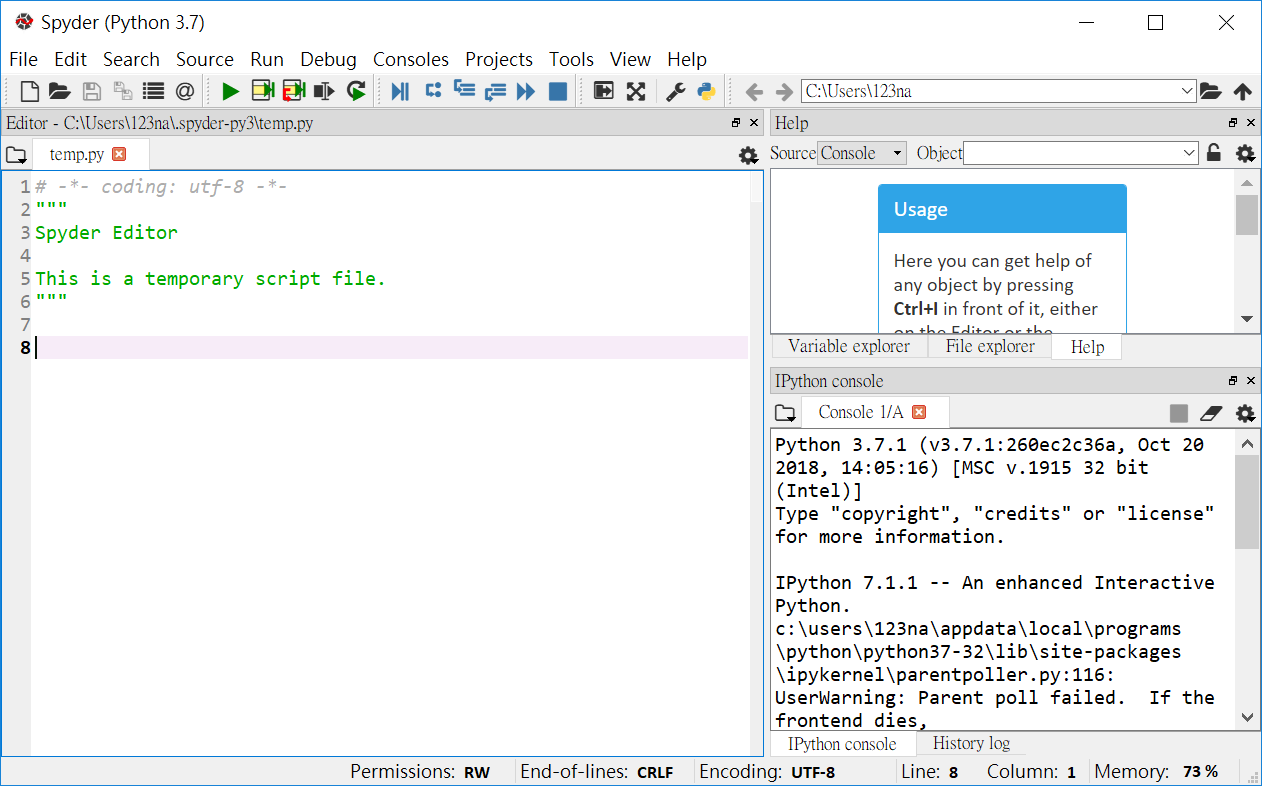Click the Object input field in Help
1262x786 pixels.
click(x=1072, y=153)
